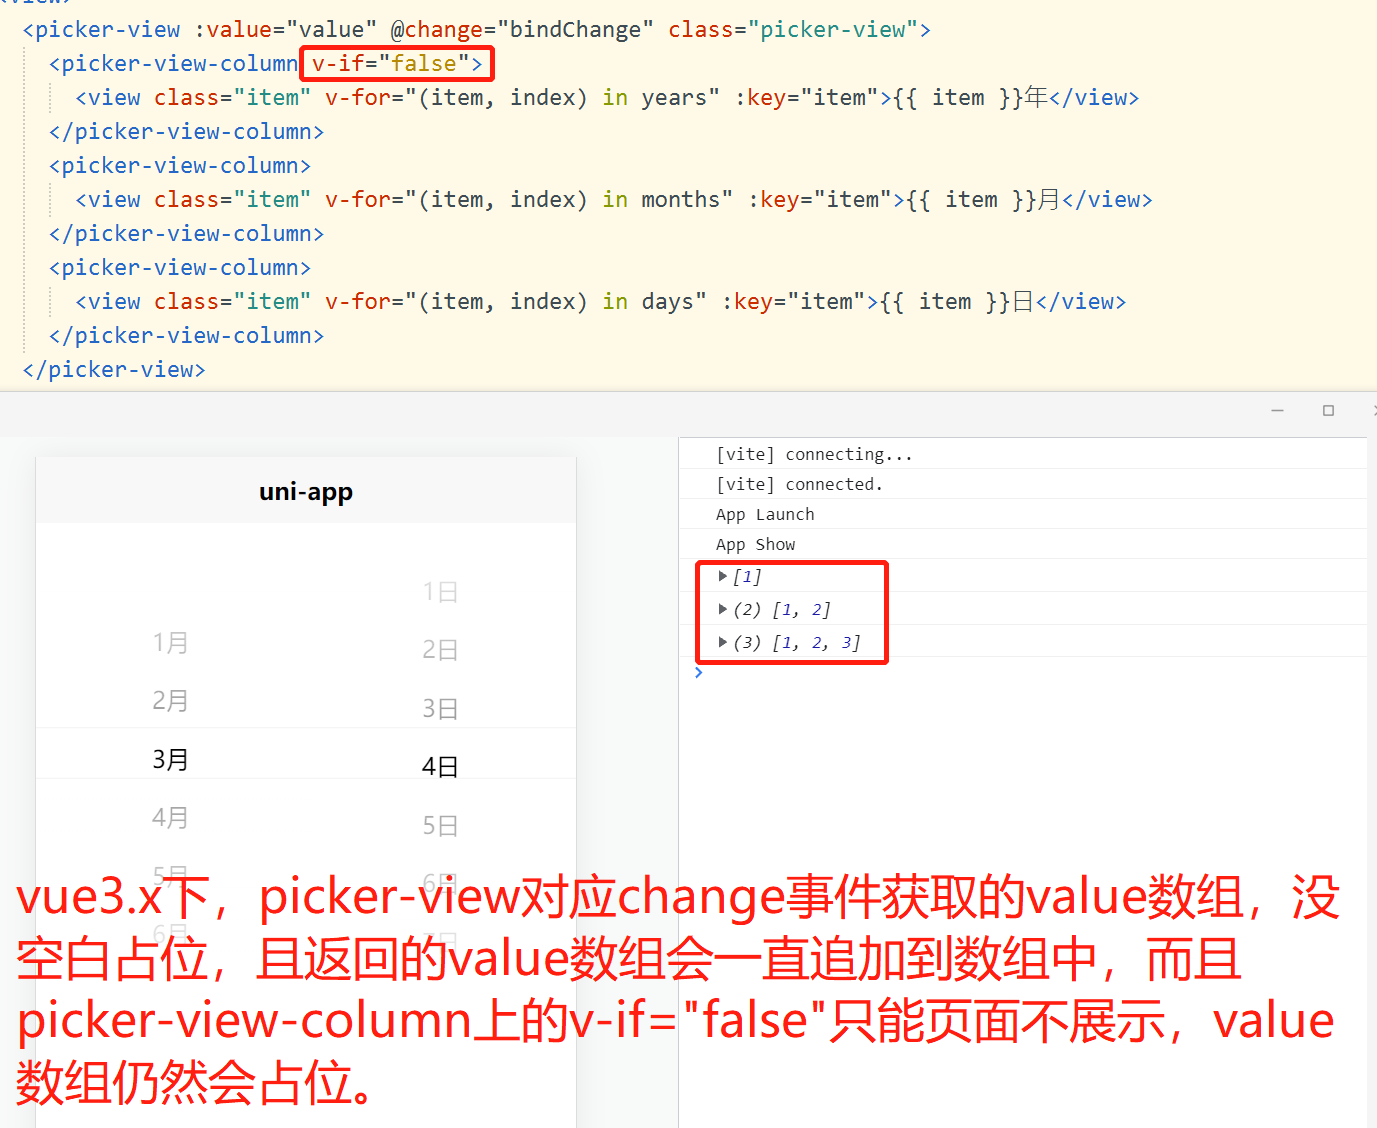This screenshot has height=1128, width=1377.
Task: Select 2月 in the month column
Action: pos(170,701)
